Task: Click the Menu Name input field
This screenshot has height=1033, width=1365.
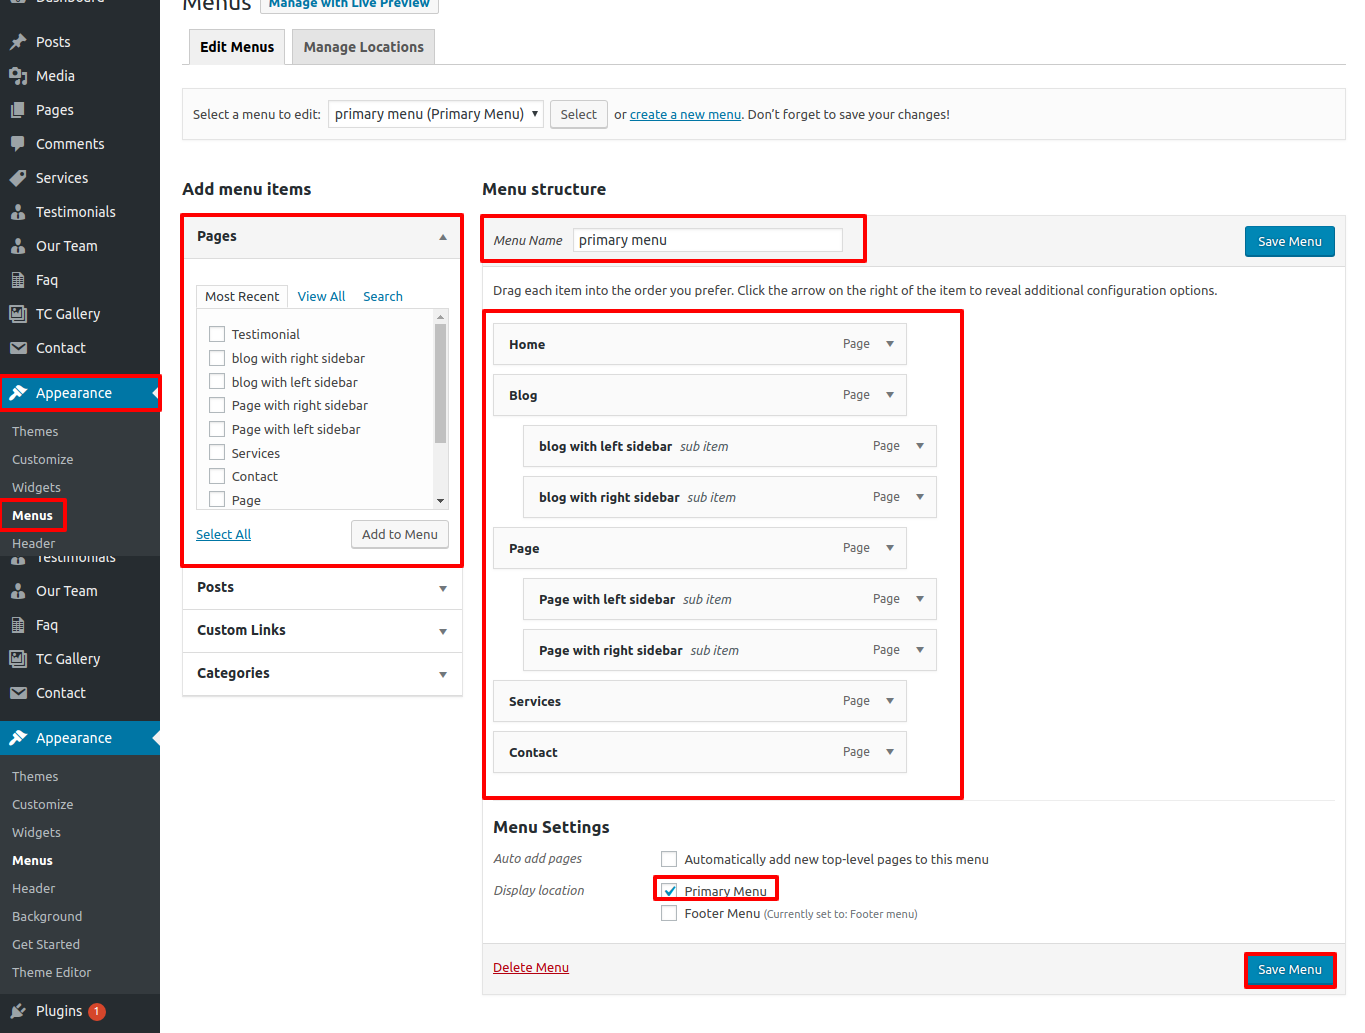Action: (707, 240)
